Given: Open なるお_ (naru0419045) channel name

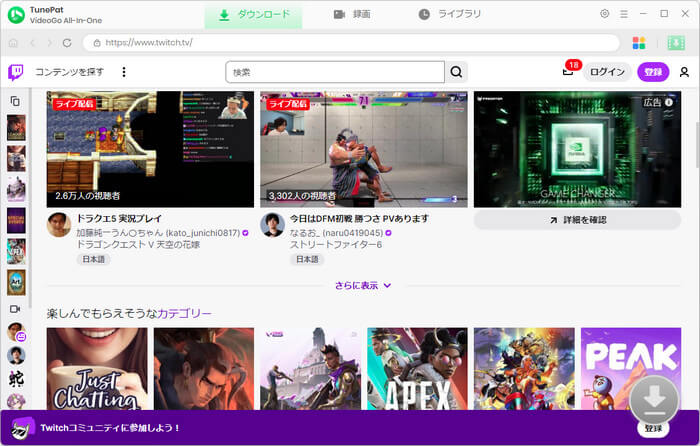Looking at the screenshot, I should [336, 233].
